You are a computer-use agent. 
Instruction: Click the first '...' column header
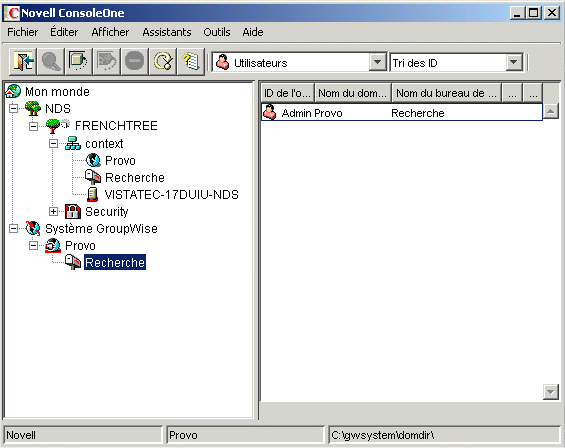pyautogui.click(x=512, y=93)
